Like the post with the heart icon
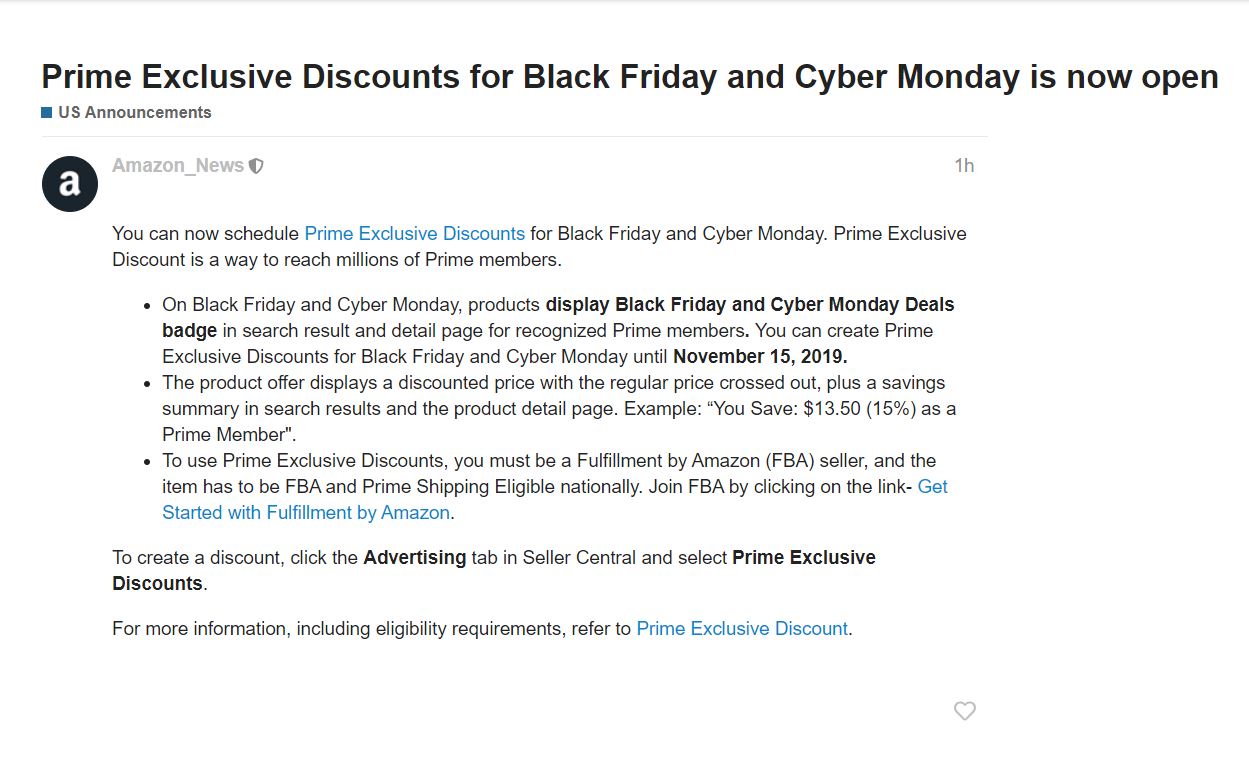Image resolution: width=1249 pixels, height=759 pixels. click(x=964, y=711)
